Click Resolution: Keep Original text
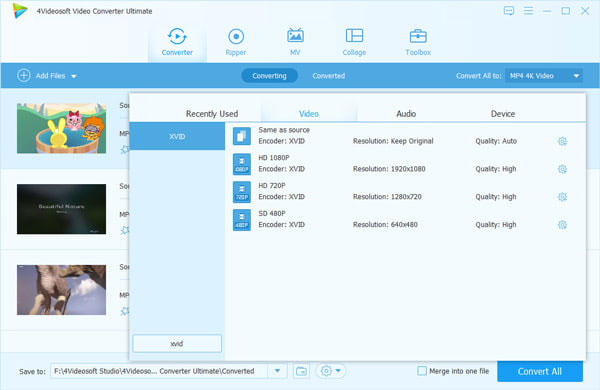Viewport: 600px width, 390px height. point(393,141)
